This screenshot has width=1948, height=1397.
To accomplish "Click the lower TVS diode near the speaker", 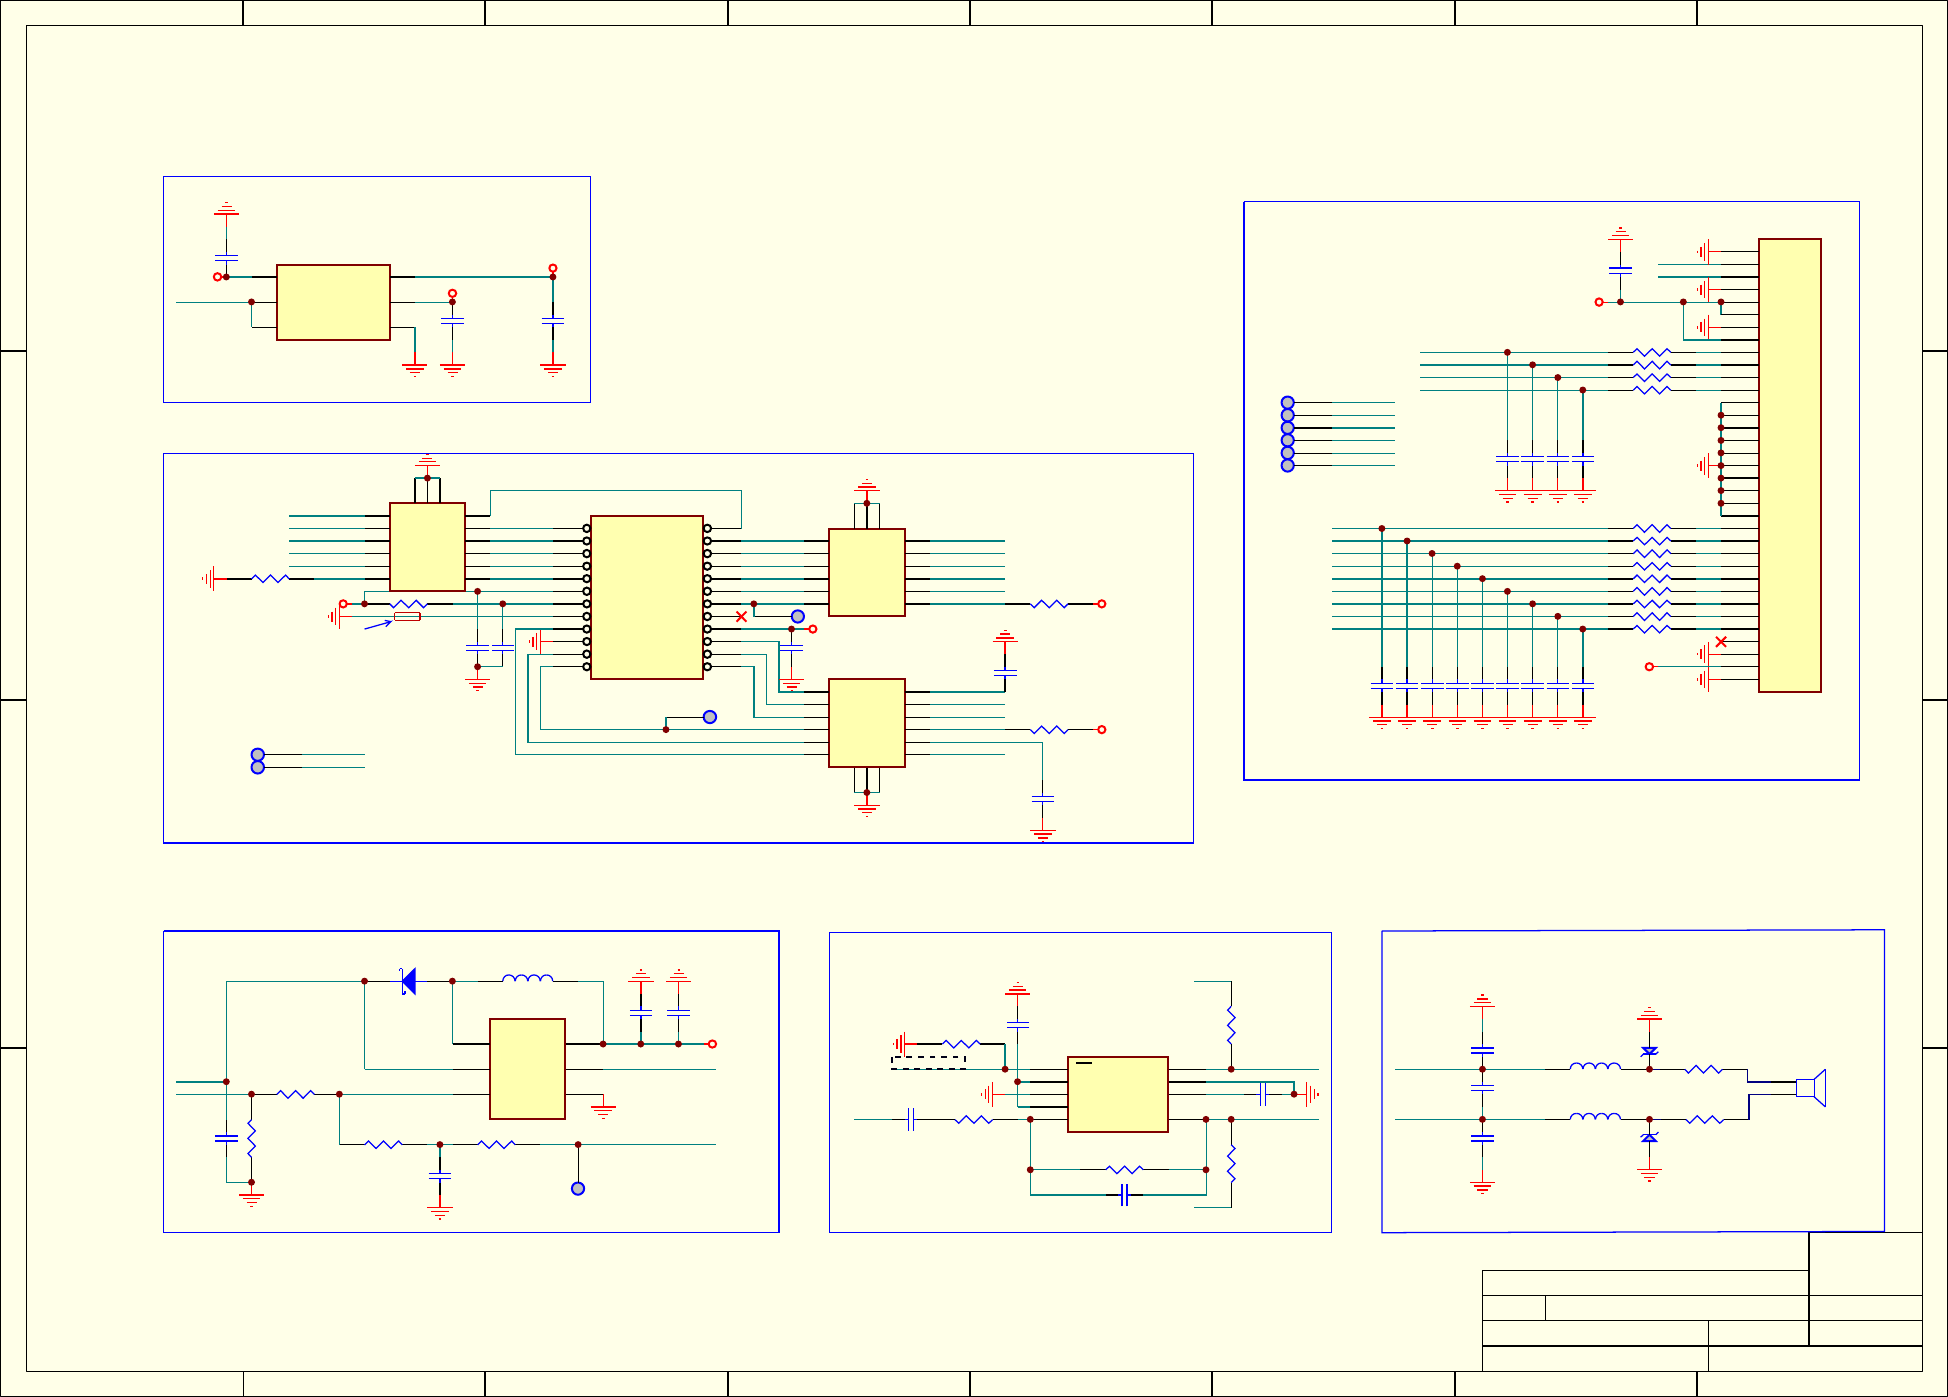I will (x=1649, y=1138).
